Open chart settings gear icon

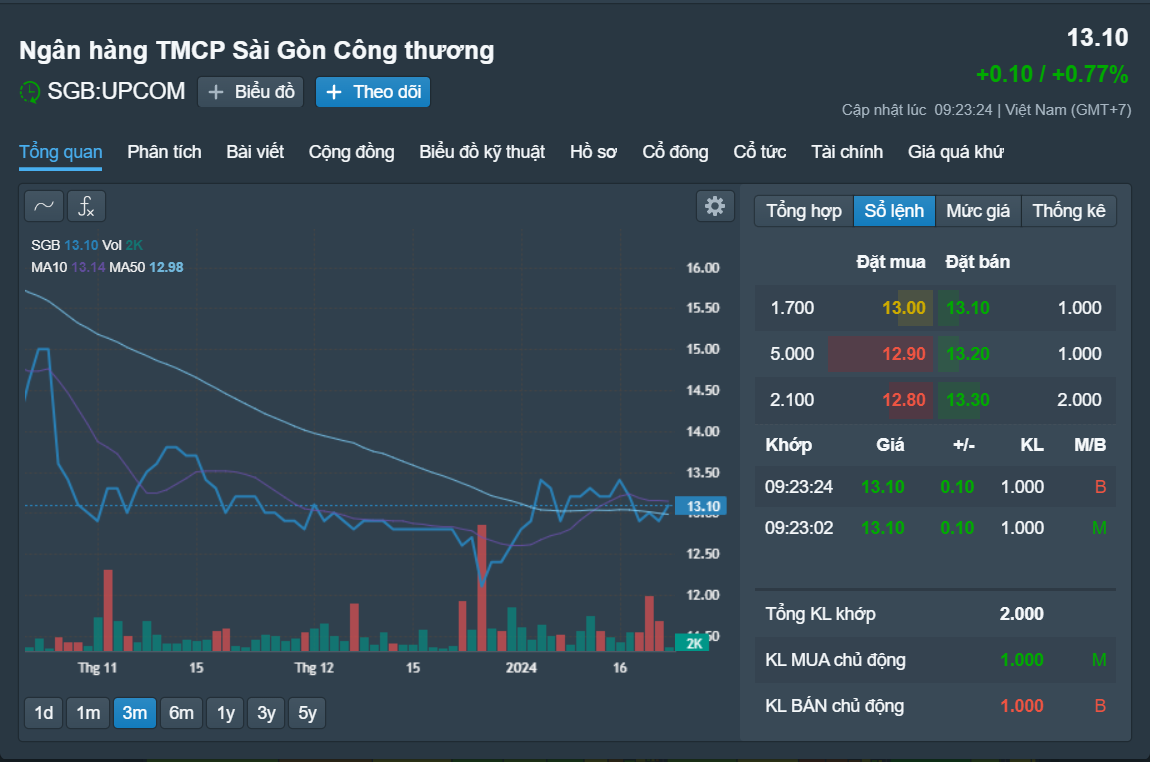click(x=715, y=206)
